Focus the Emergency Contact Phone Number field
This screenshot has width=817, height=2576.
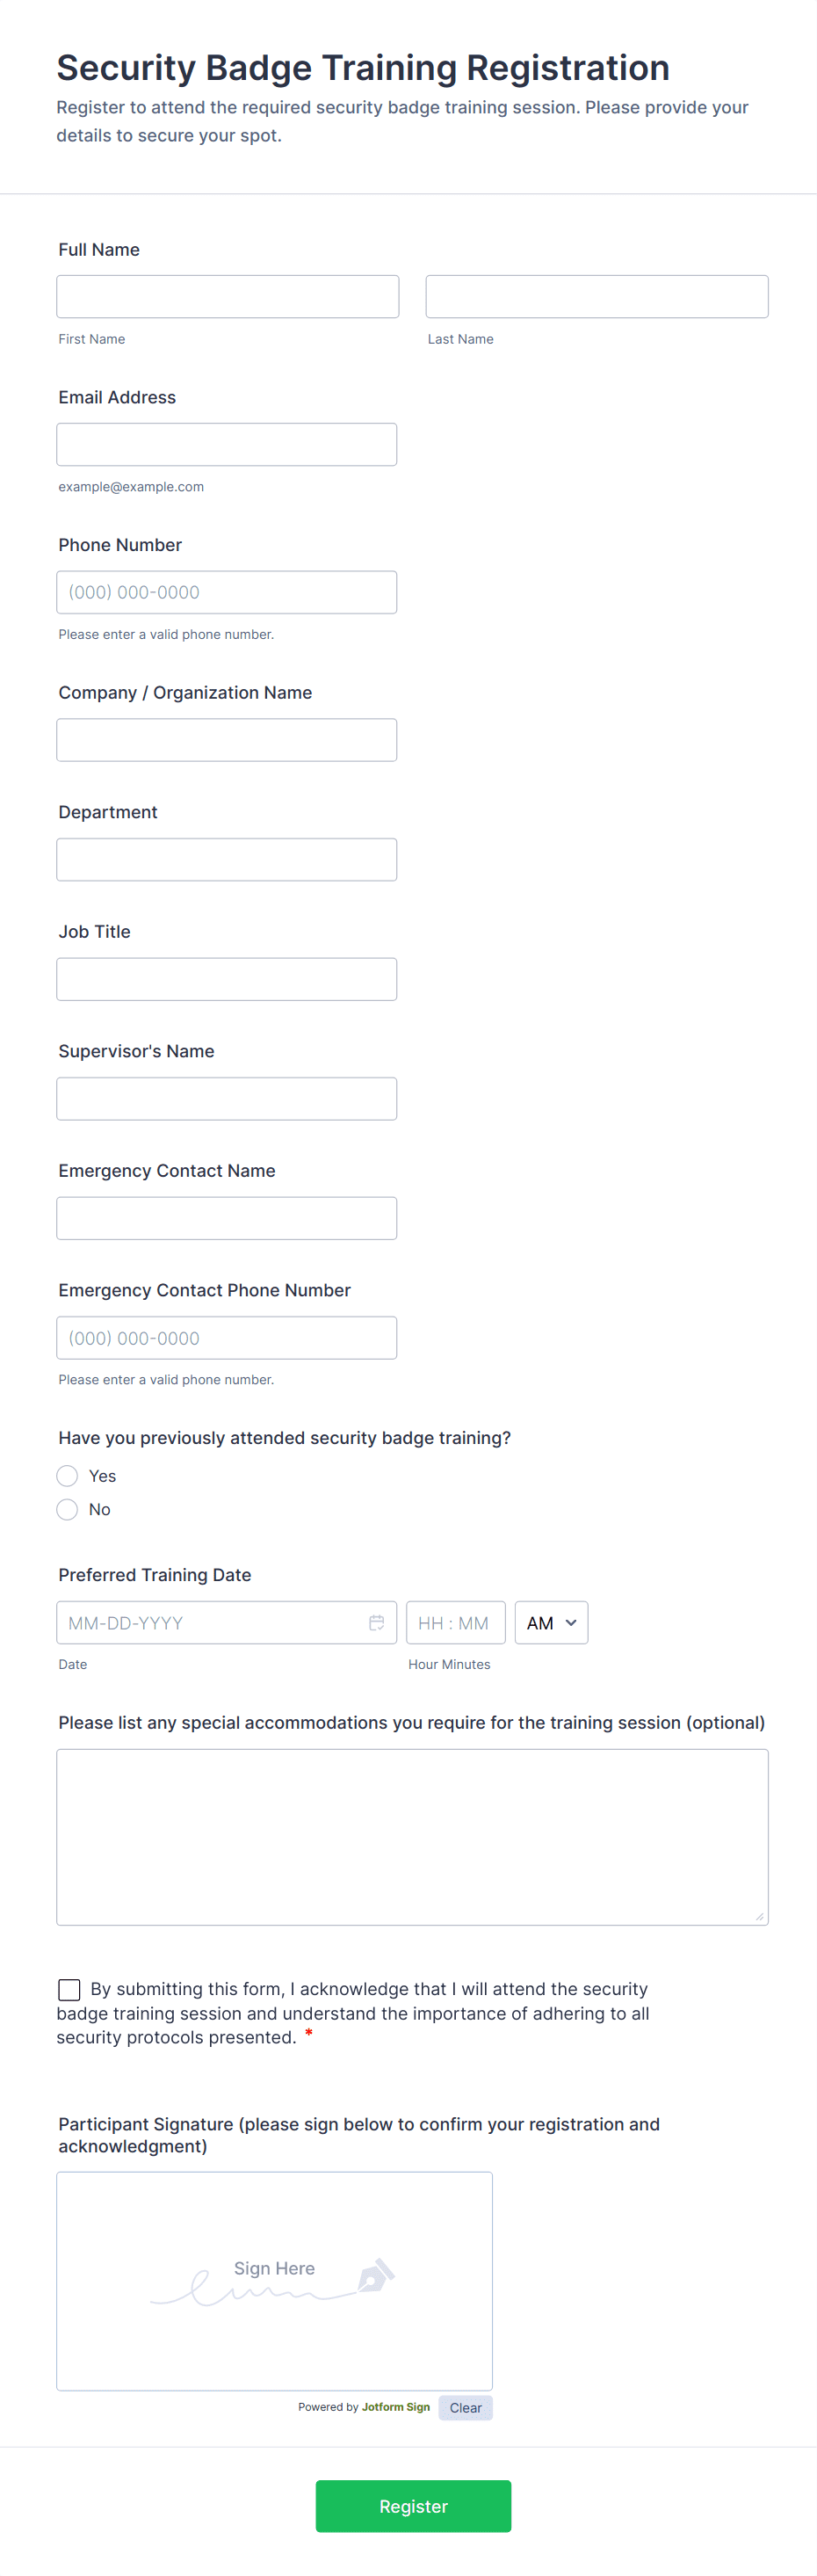click(226, 1338)
